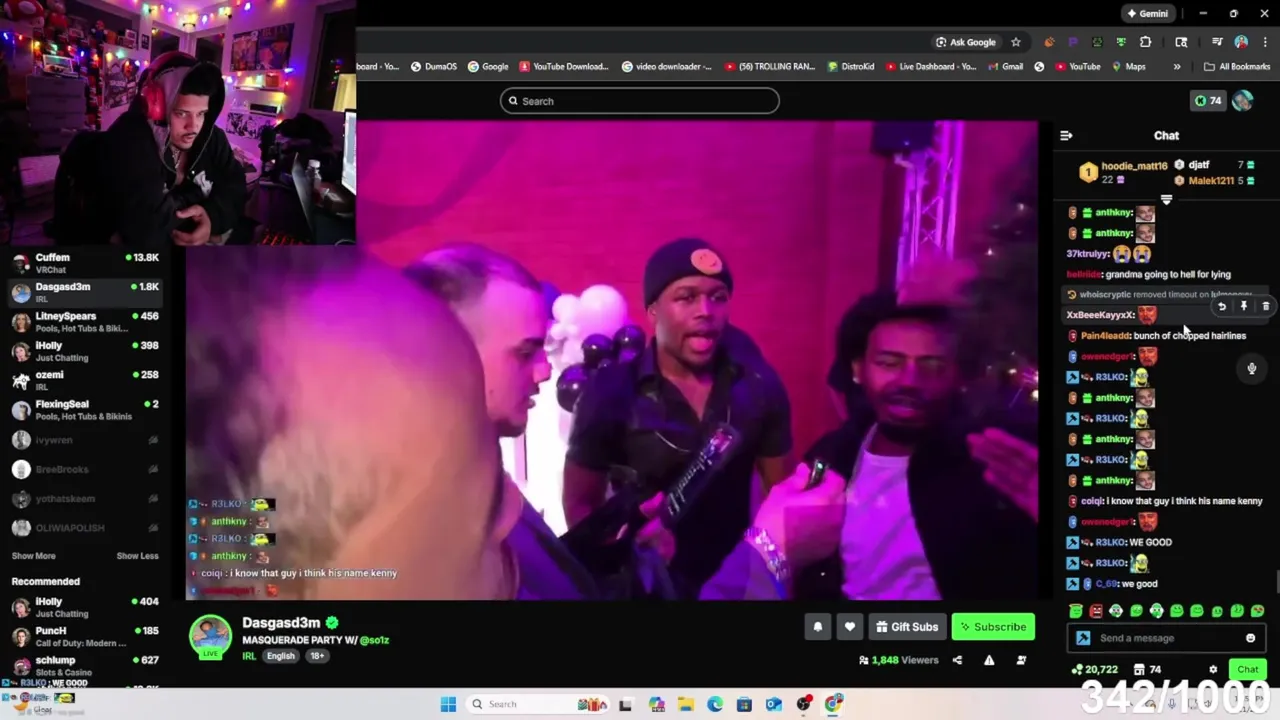Open @so1z link in stream title

374,640
